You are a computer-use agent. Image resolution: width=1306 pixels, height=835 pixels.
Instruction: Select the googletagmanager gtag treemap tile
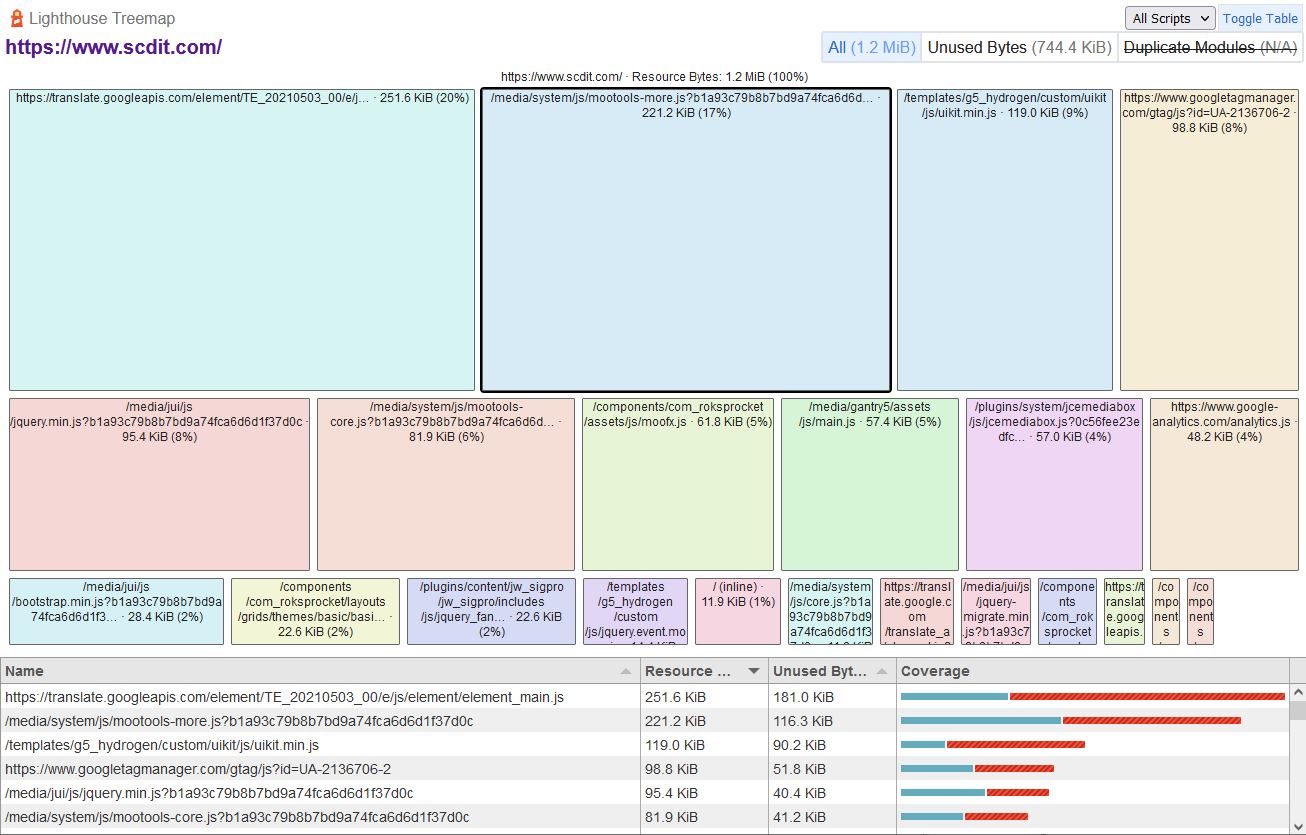pos(1208,240)
